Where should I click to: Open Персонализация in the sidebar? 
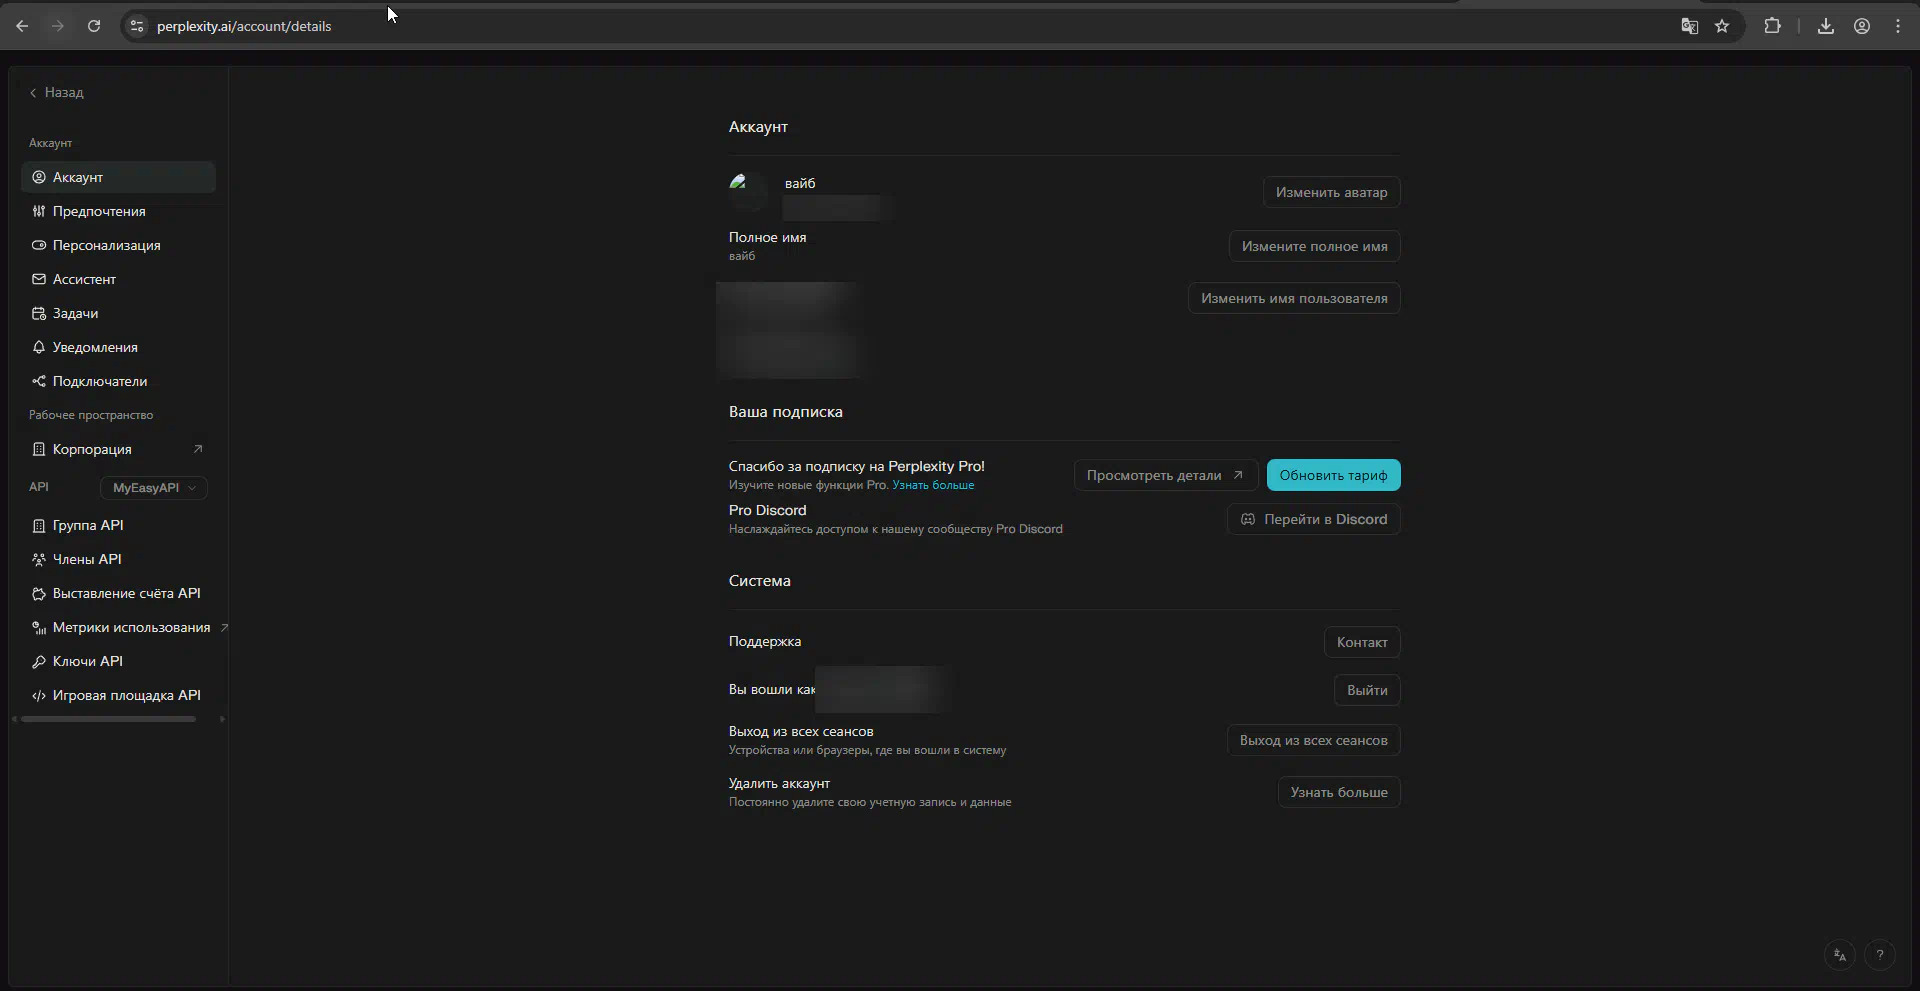click(x=106, y=245)
